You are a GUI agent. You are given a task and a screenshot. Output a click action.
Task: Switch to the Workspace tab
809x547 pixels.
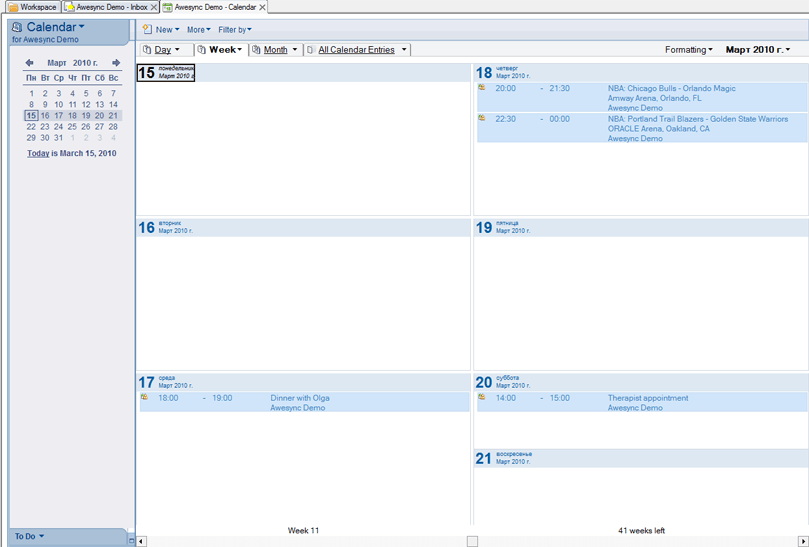[x=32, y=7]
